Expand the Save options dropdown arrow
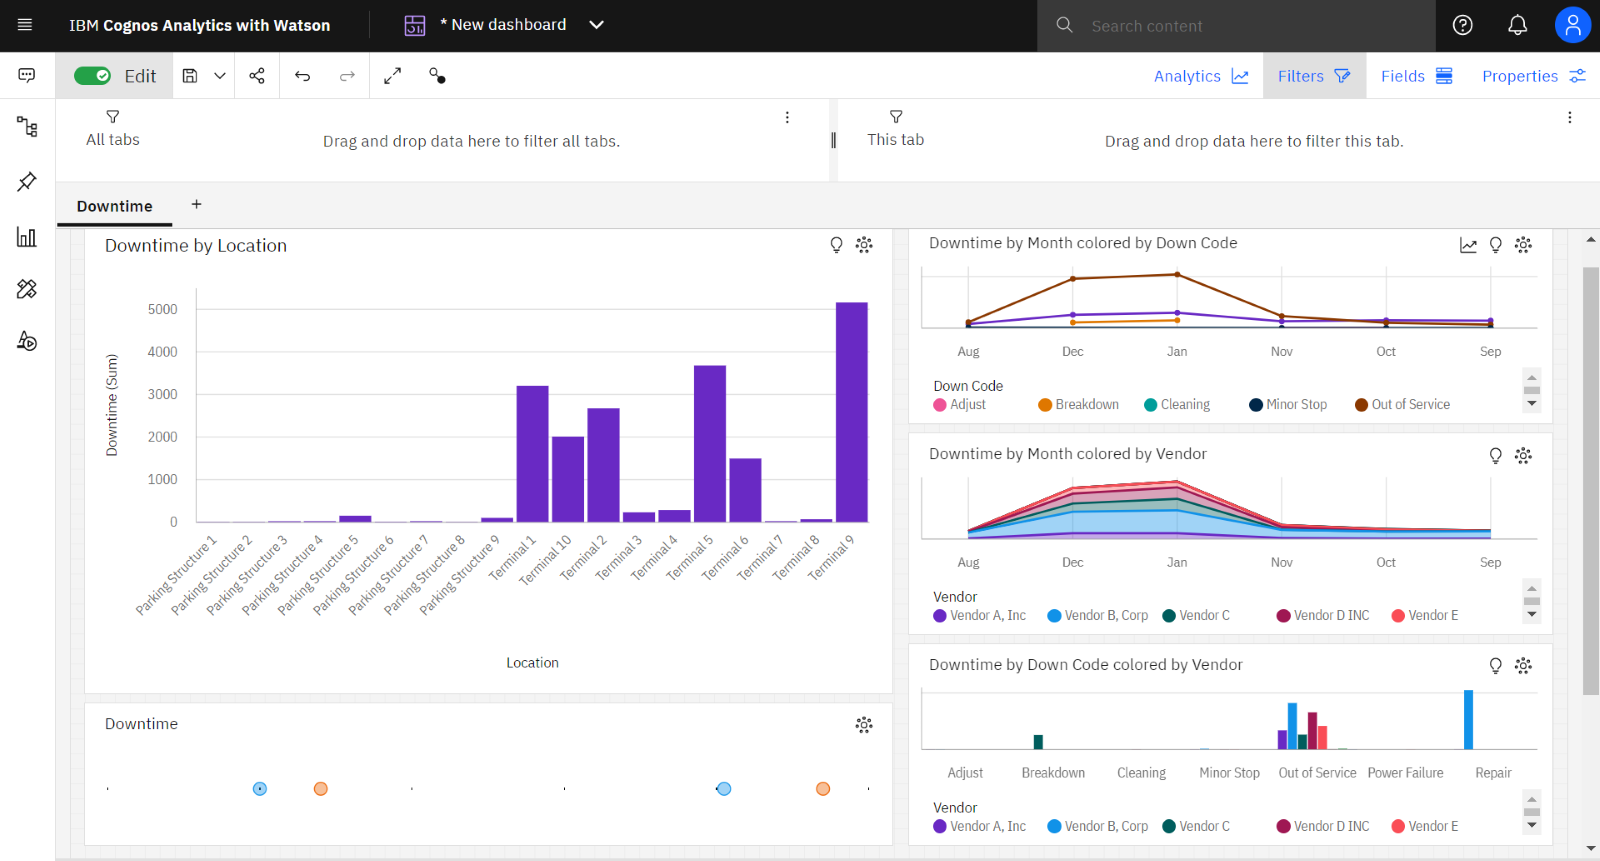The width and height of the screenshot is (1600, 861). [x=220, y=76]
